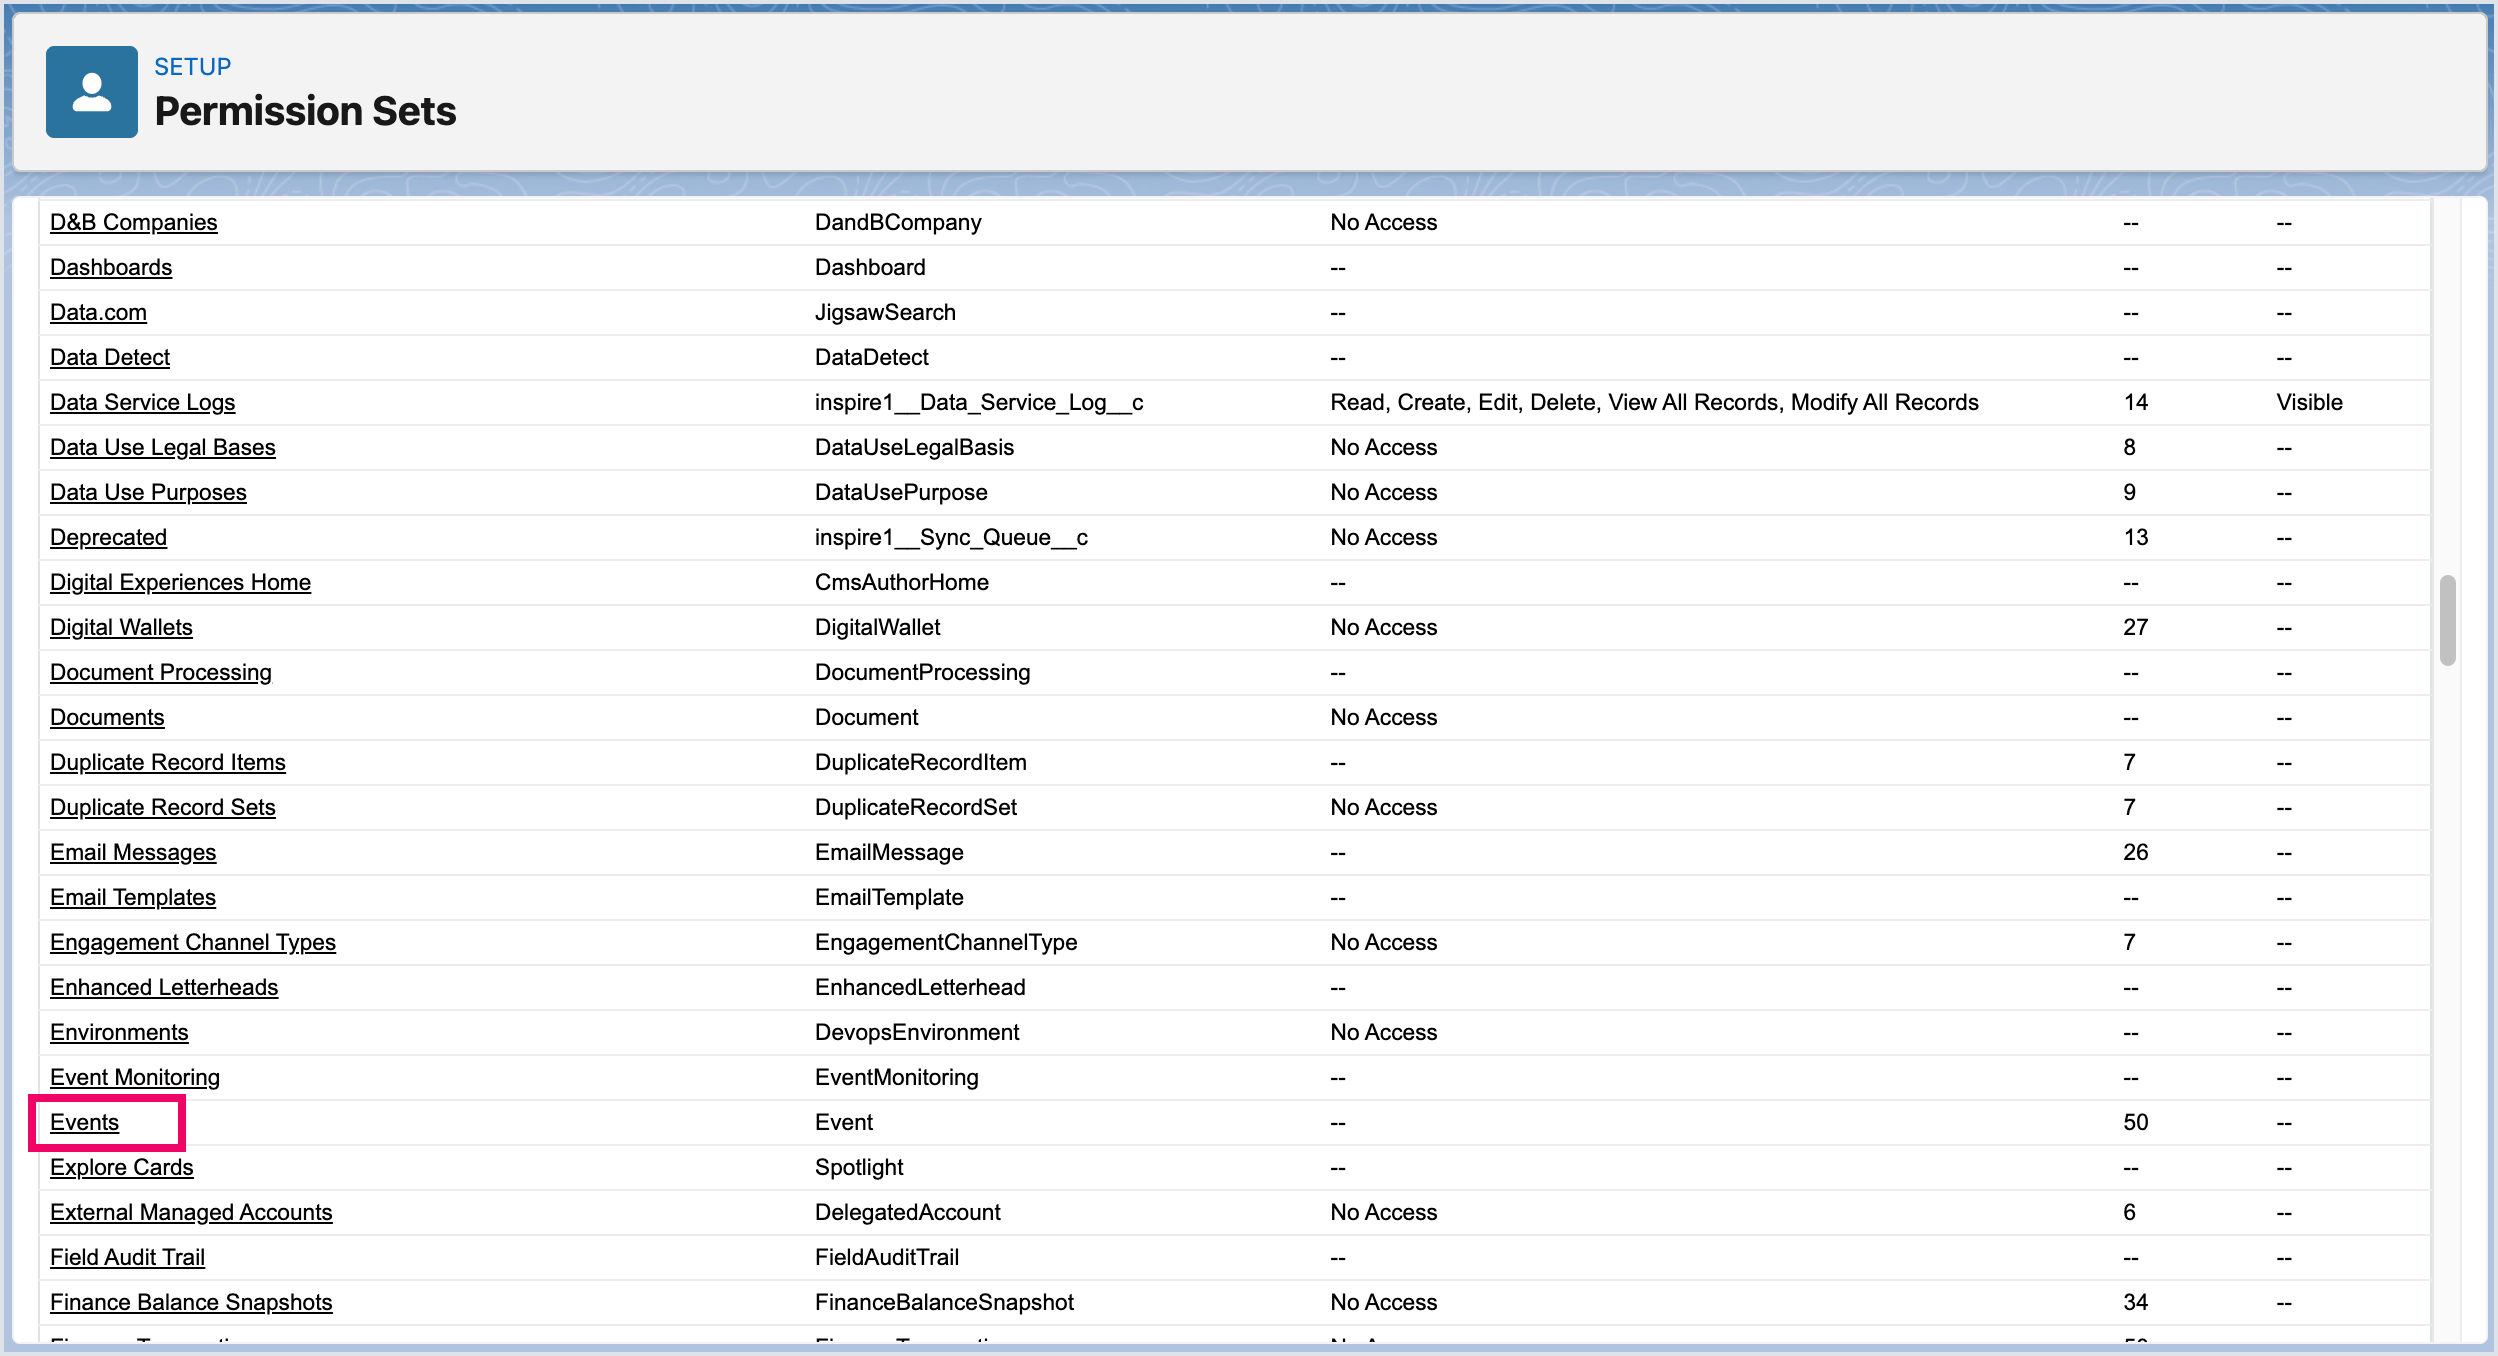Image resolution: width=2498 pixels, height=1356 pixels.
Task: Open the Field Audit Trail link
Action: (127, 1257)
